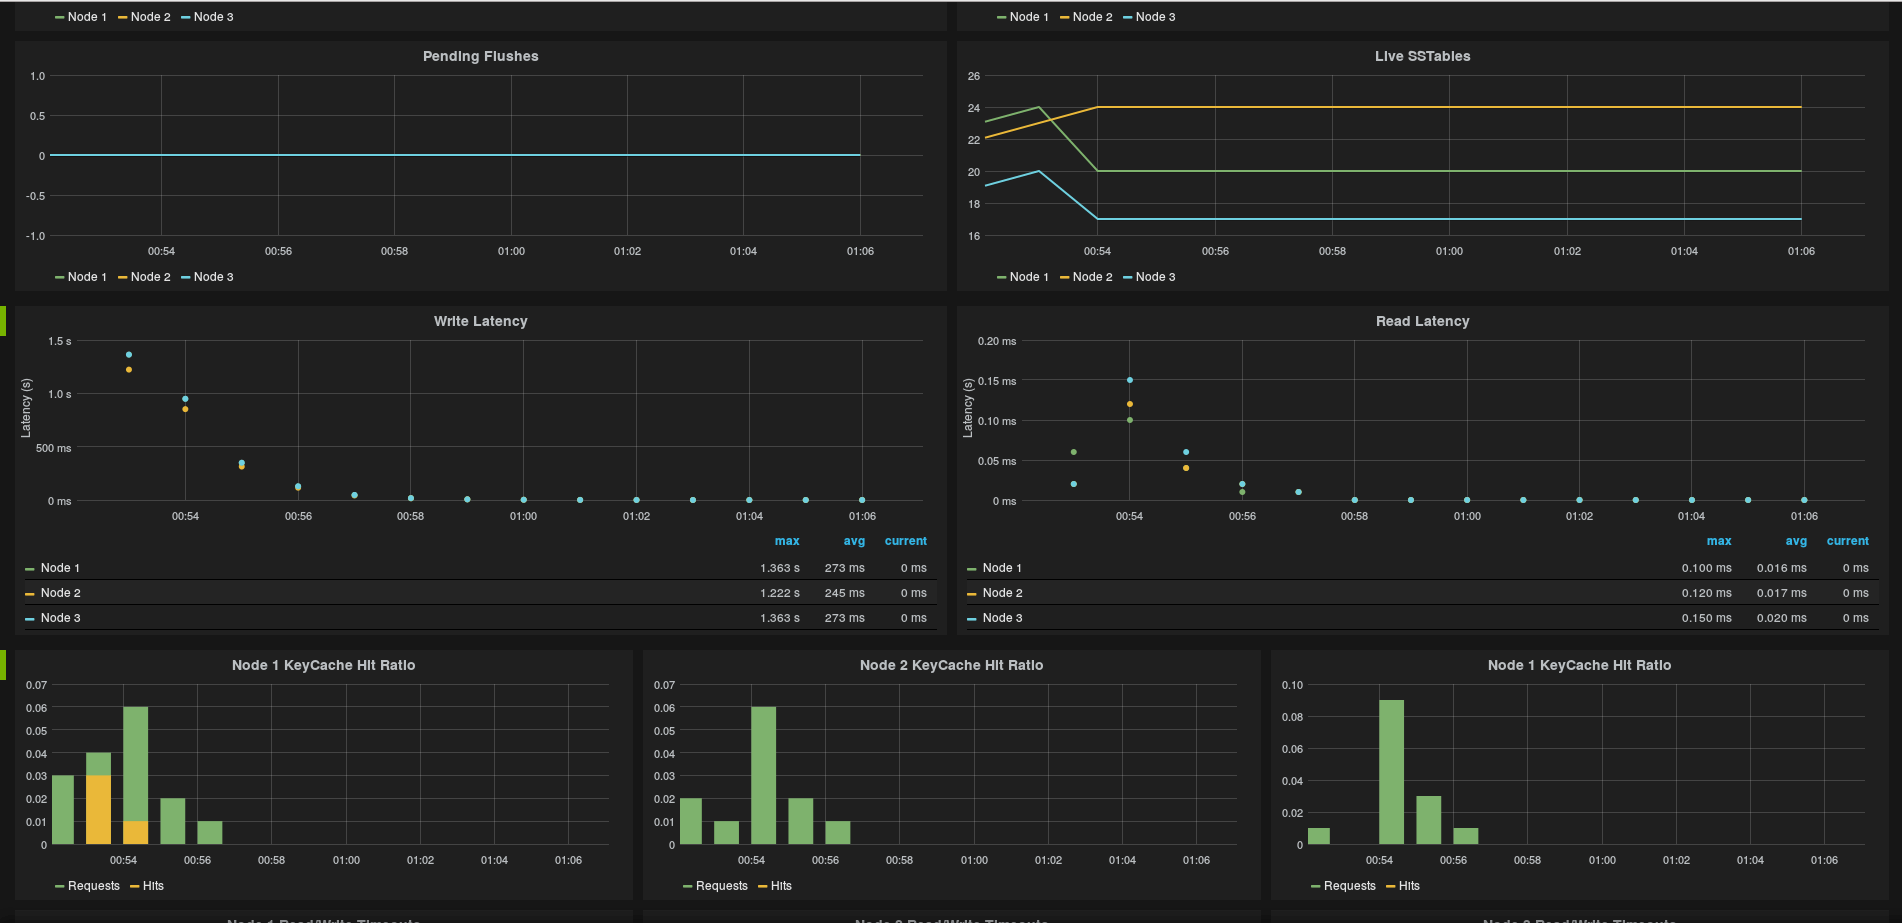Sort Write Latency legend by max column

coord(787,541)
